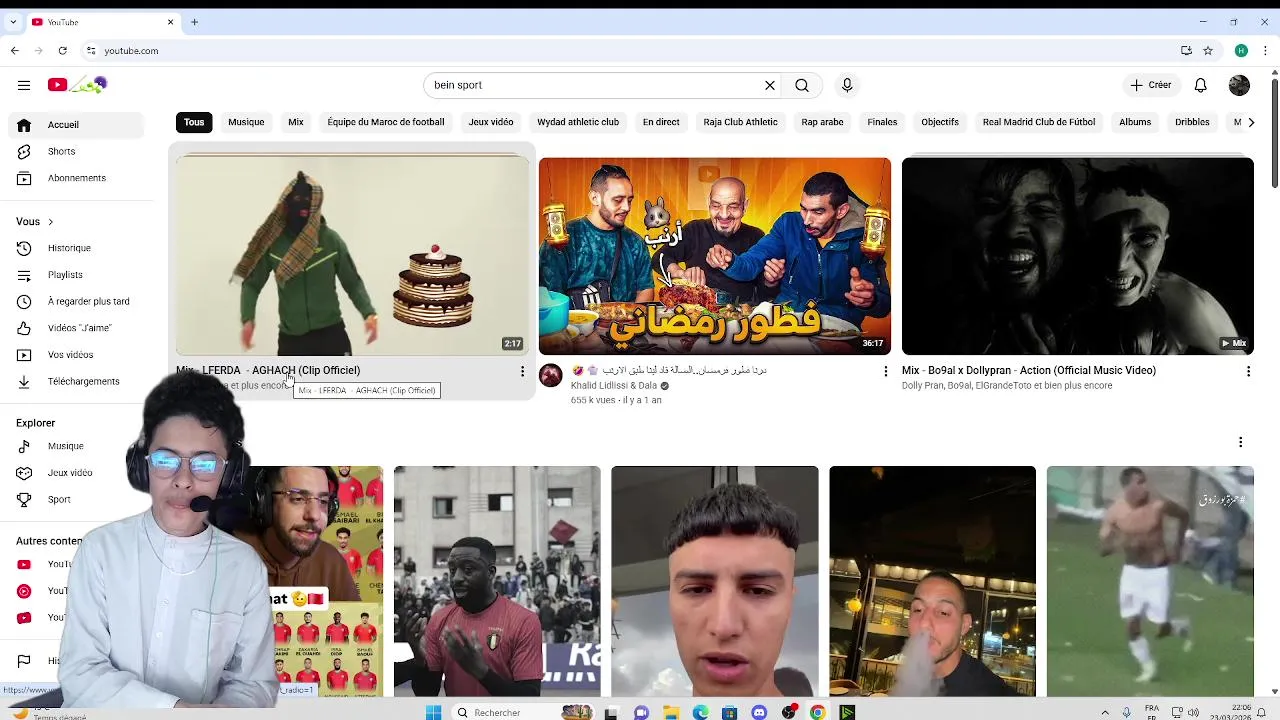Open the Short of man in Belgium jersey

click(x=497, y=581)
